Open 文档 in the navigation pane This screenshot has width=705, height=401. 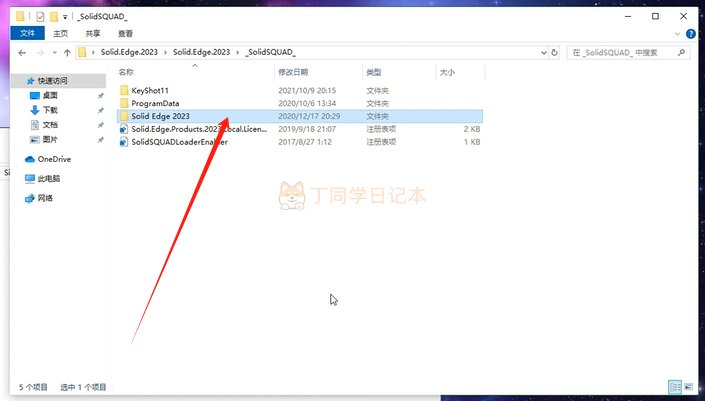click(x=50, y=125)
